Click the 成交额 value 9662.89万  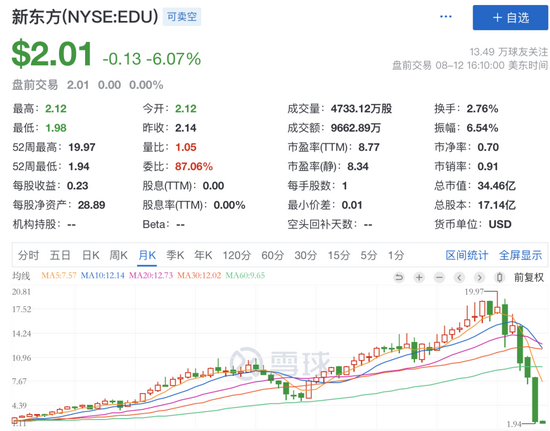pos(356,128)
